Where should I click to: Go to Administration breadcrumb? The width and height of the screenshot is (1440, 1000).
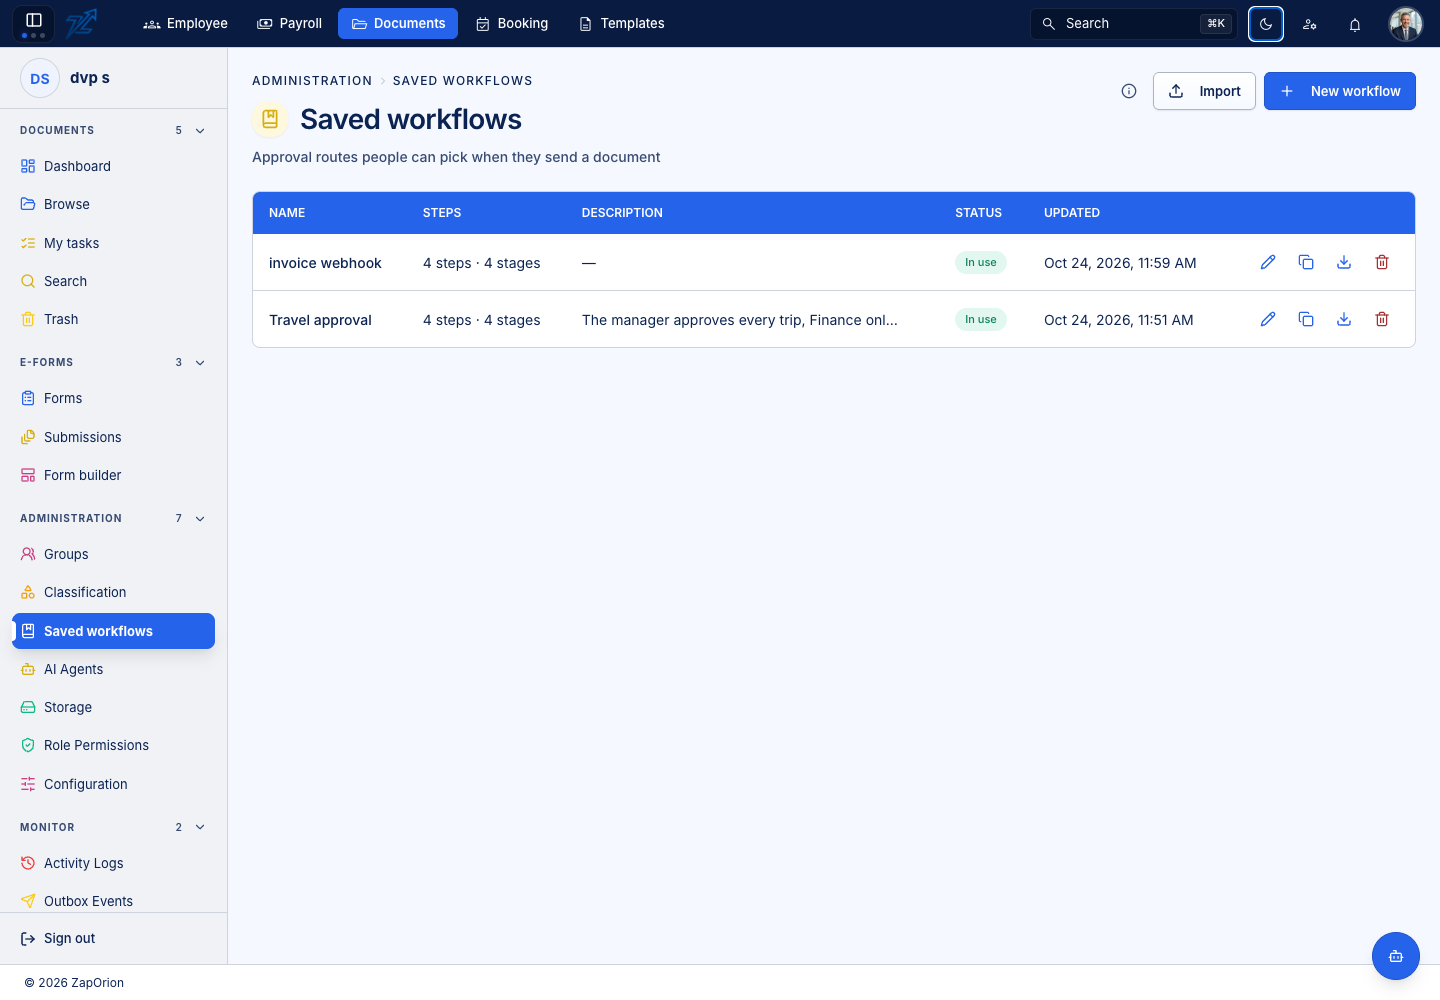[312, 81]
